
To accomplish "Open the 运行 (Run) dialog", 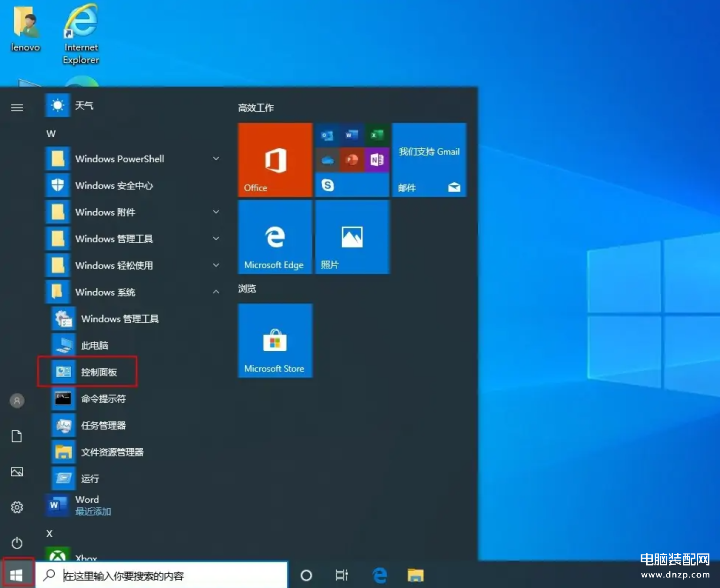I will coord(137,479).
